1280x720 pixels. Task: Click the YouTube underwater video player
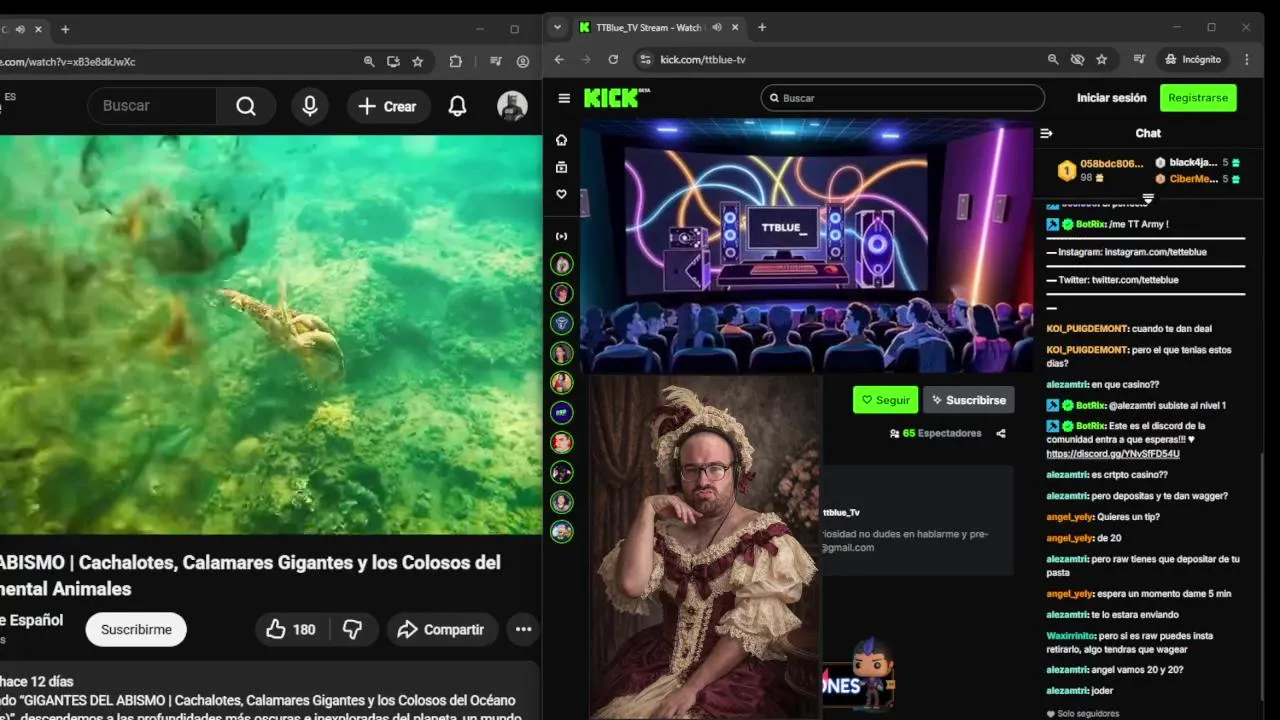pyautogui.click(x=270, y=335)
